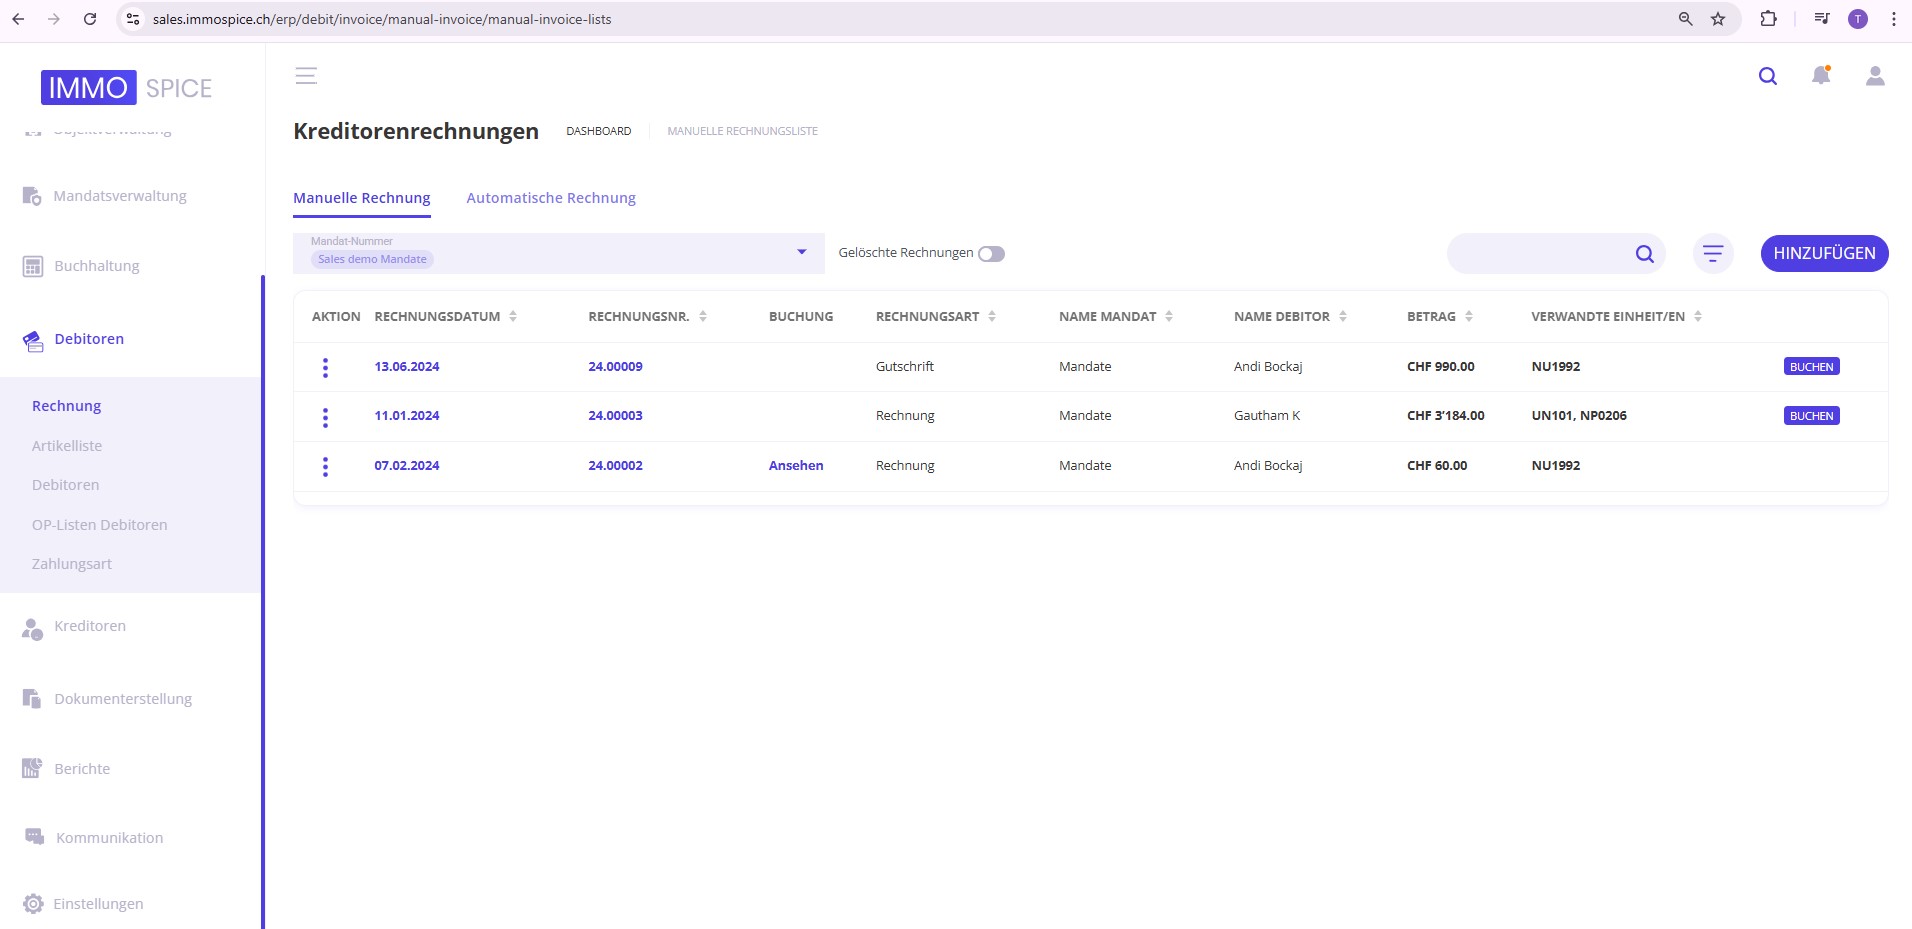The height and width of the screenshot is (929, 1912).
Task: Open the Ansehen booking link
Action: click(796, 466)
